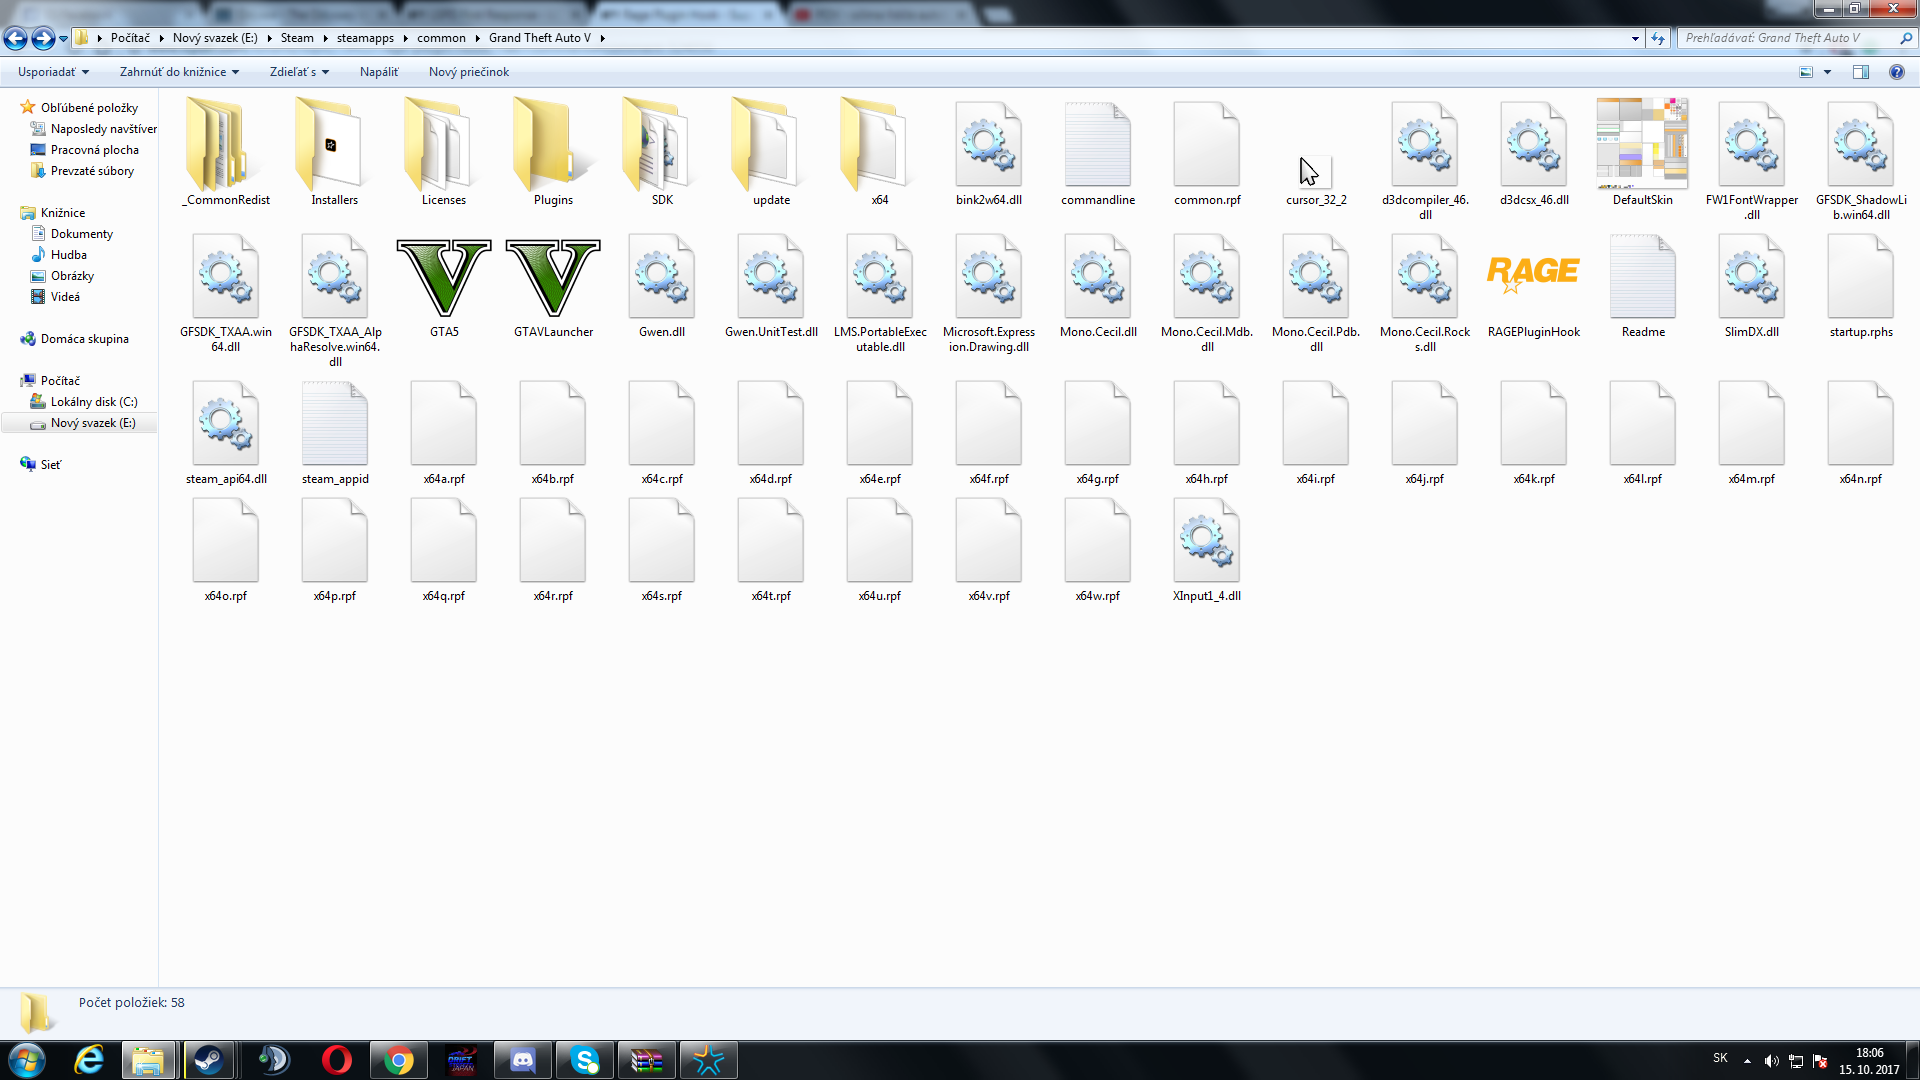Select the DefaultSkin image thumbnail
This screenshot has width=1920, height=1080.
point(1642,144)
